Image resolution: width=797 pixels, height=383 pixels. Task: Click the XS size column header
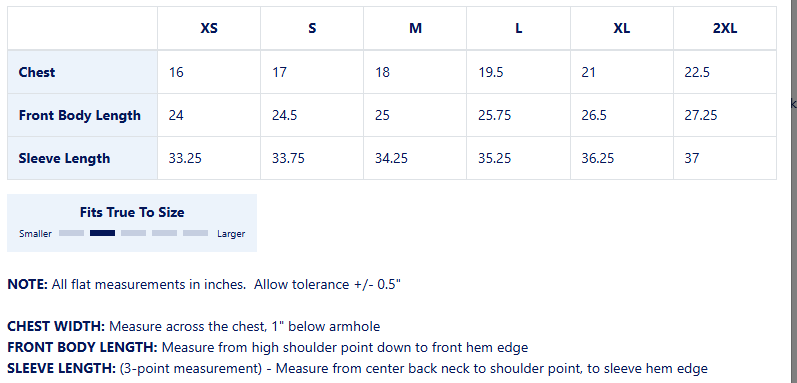(x=209, y=28)
